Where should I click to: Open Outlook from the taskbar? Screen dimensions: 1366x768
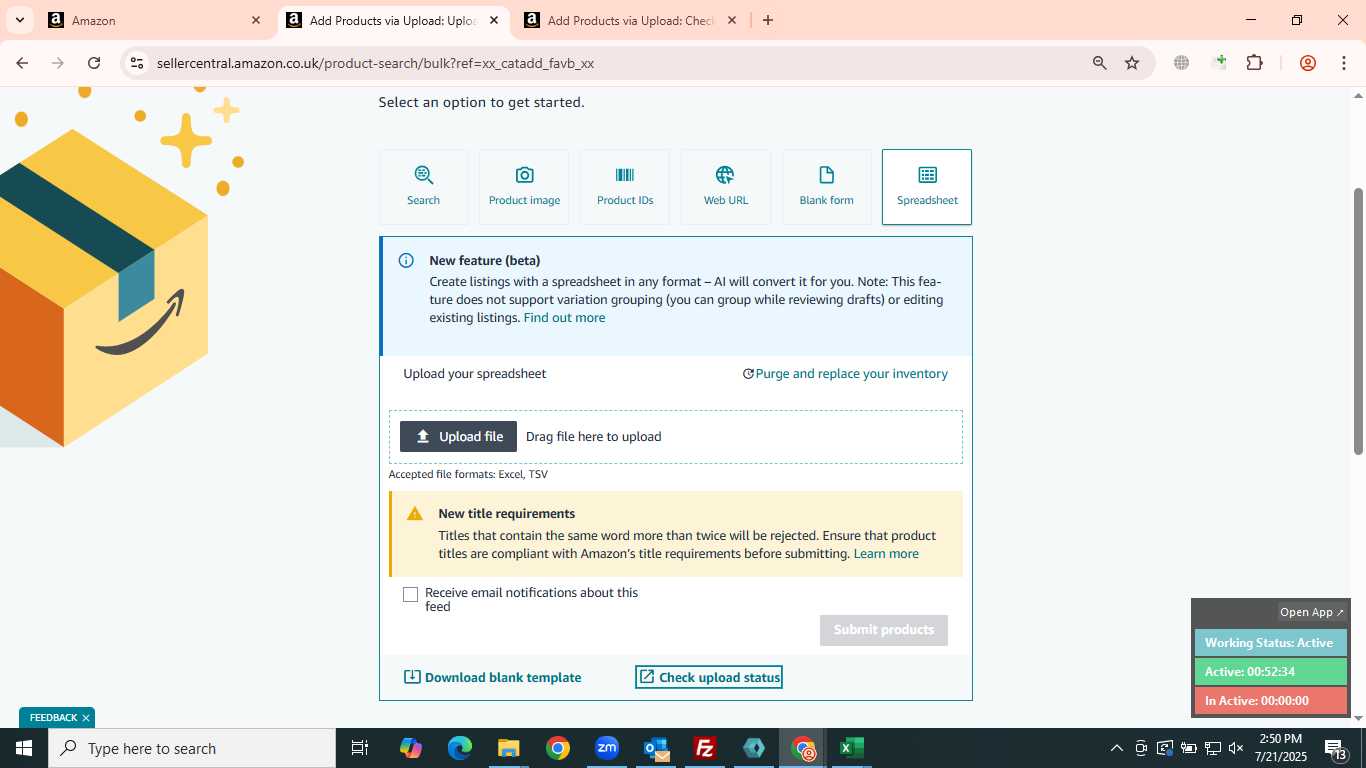coord(656,748)
